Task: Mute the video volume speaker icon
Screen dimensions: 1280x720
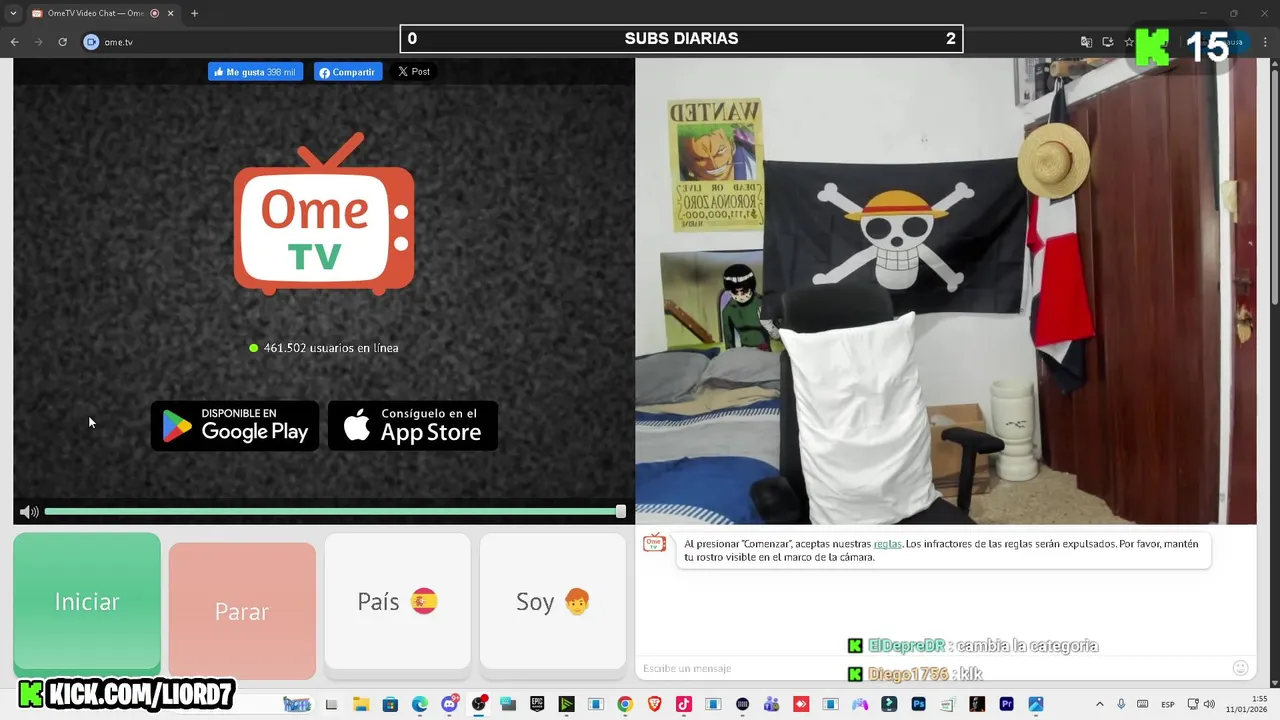Action: pyautogui.click(x=29, y=512)
